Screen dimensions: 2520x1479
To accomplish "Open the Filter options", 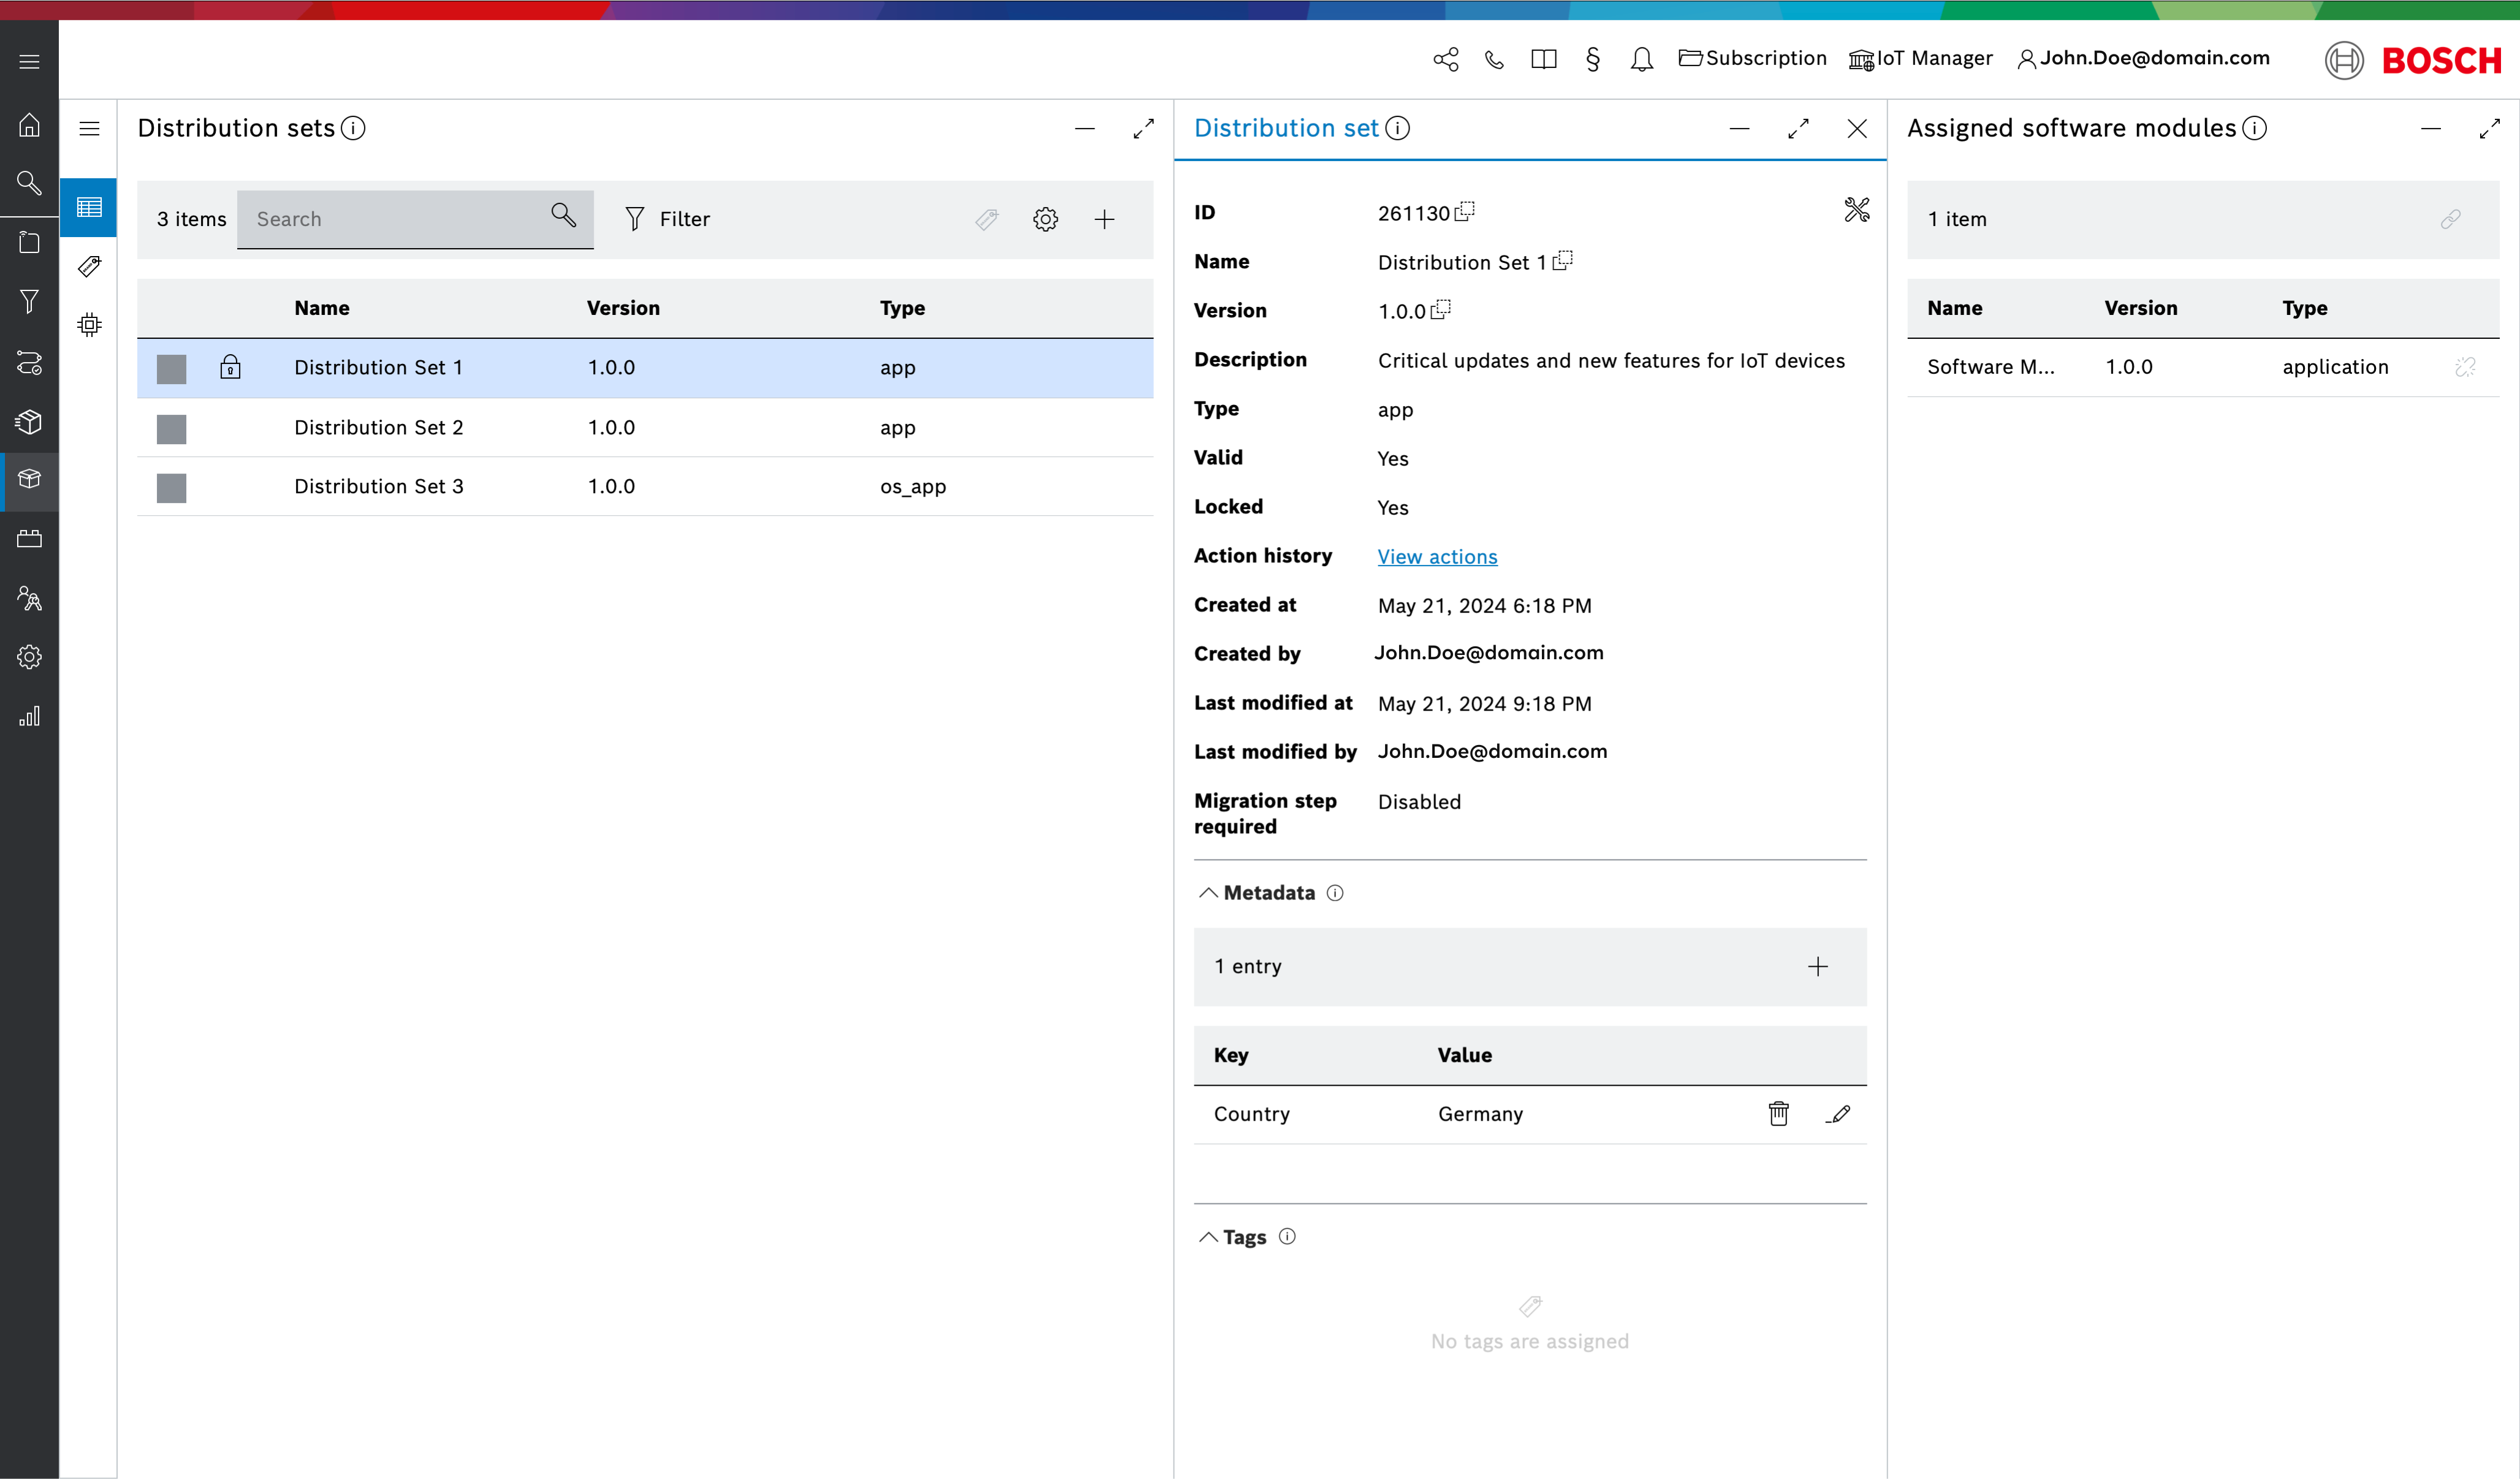I will tap(667, 219).
